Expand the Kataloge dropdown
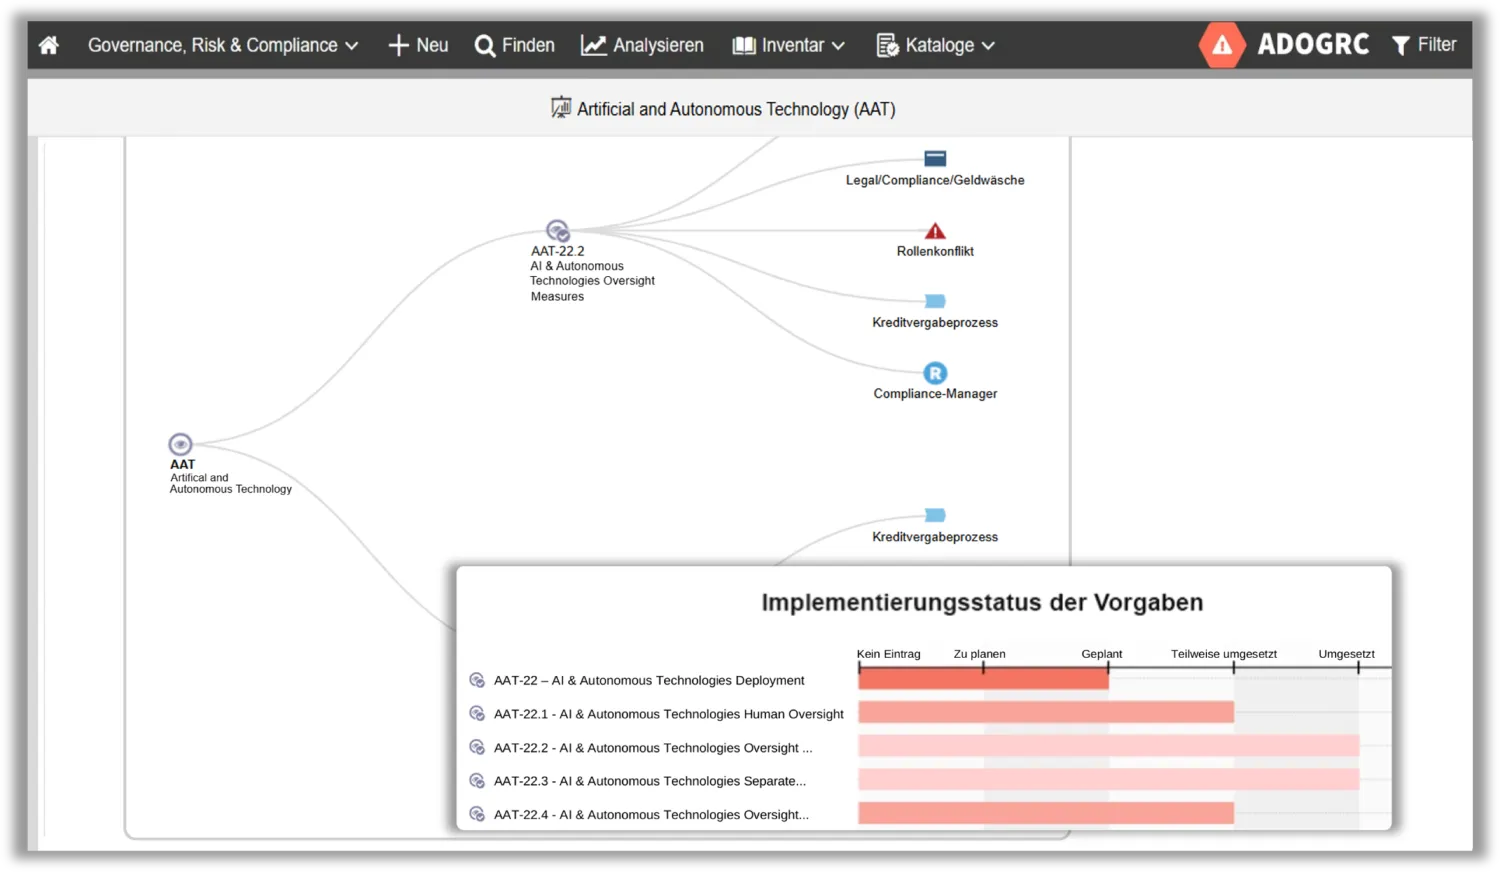The height and width of the screenshot is (872, 1500). (935, 45)
